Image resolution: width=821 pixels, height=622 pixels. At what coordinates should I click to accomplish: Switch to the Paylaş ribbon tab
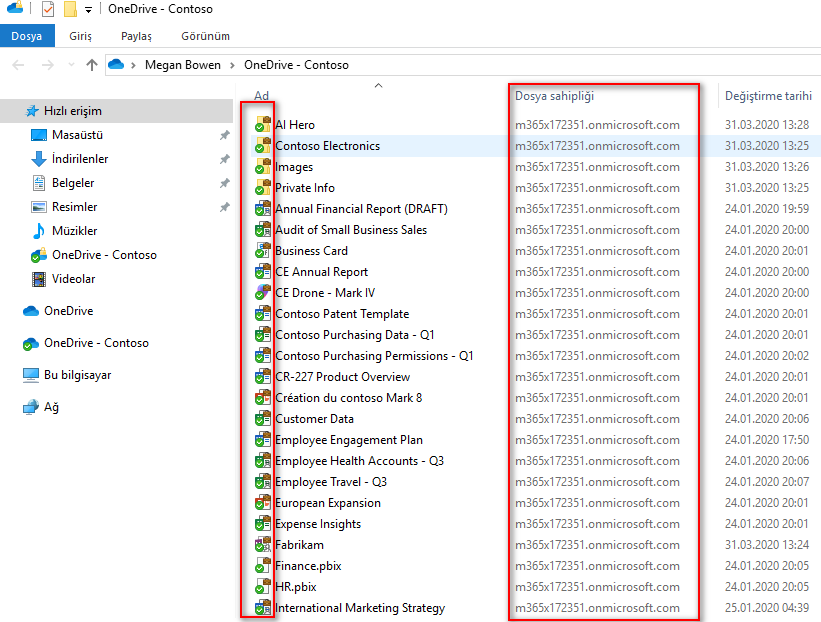click(x=136, y=36)
